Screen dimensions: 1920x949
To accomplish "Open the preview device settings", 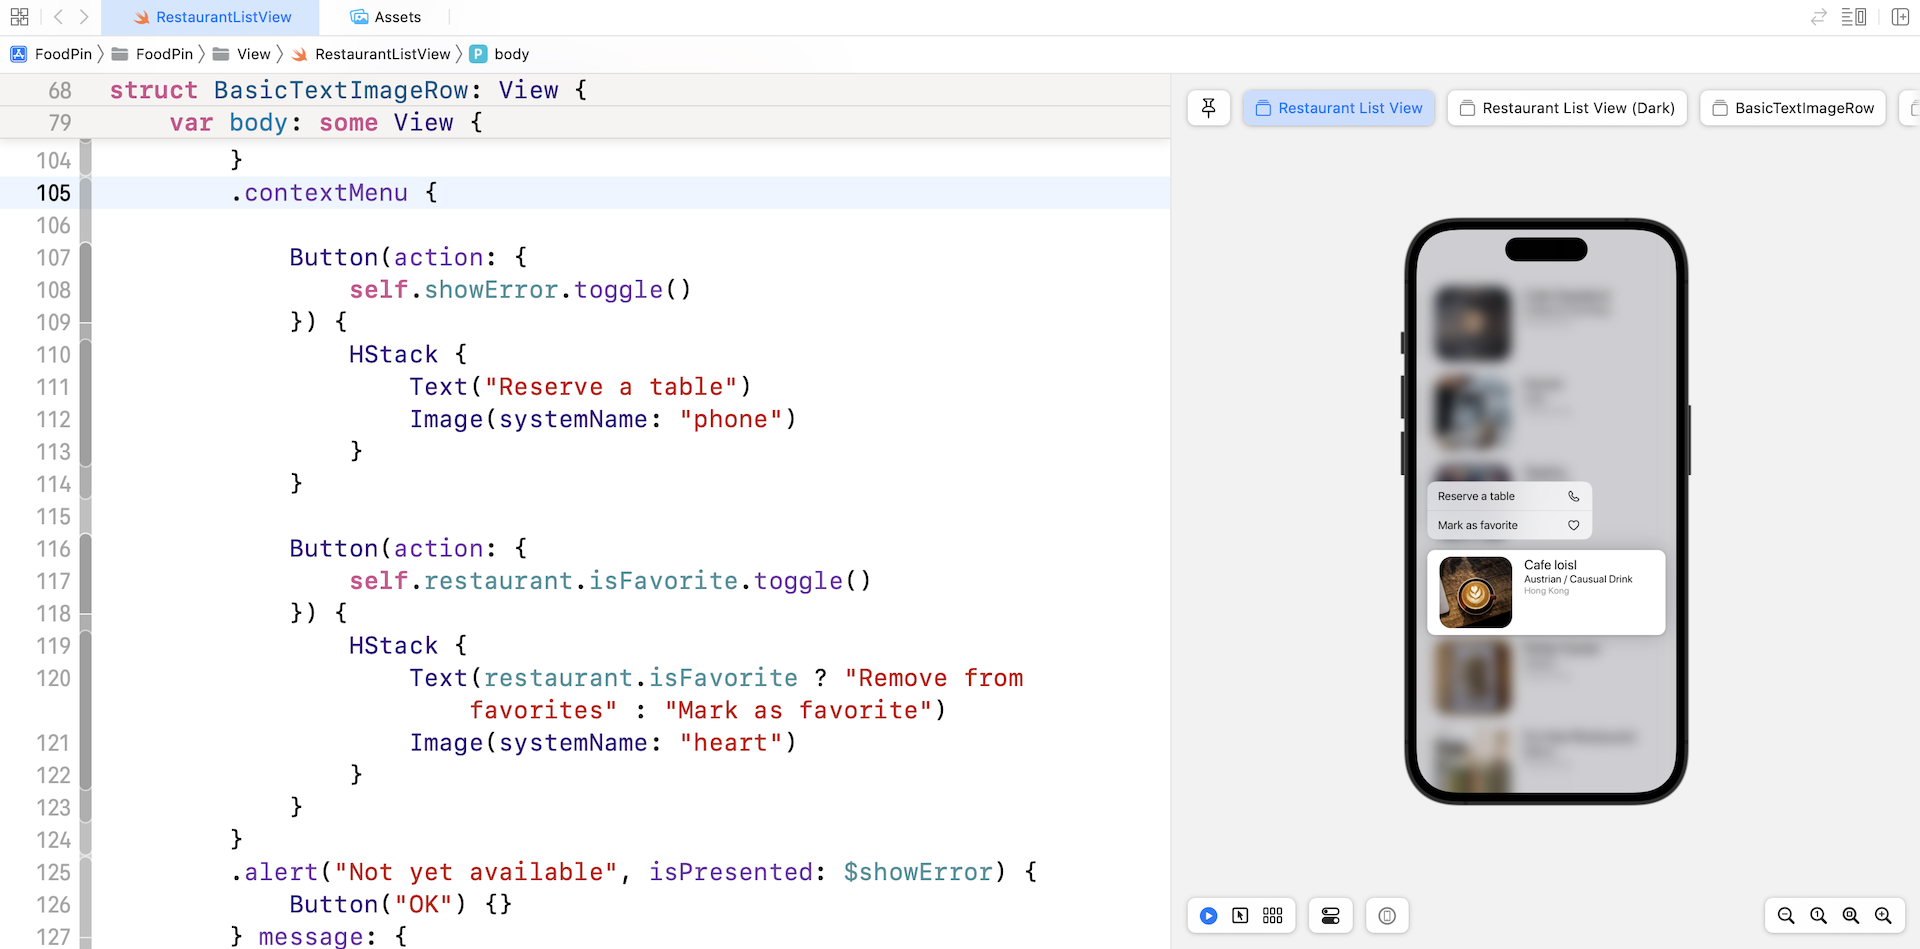I will coord(1331,915).
